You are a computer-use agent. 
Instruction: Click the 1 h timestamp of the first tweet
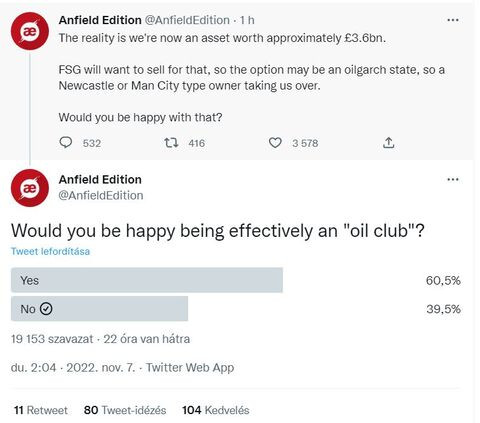(x=247, y=20)
